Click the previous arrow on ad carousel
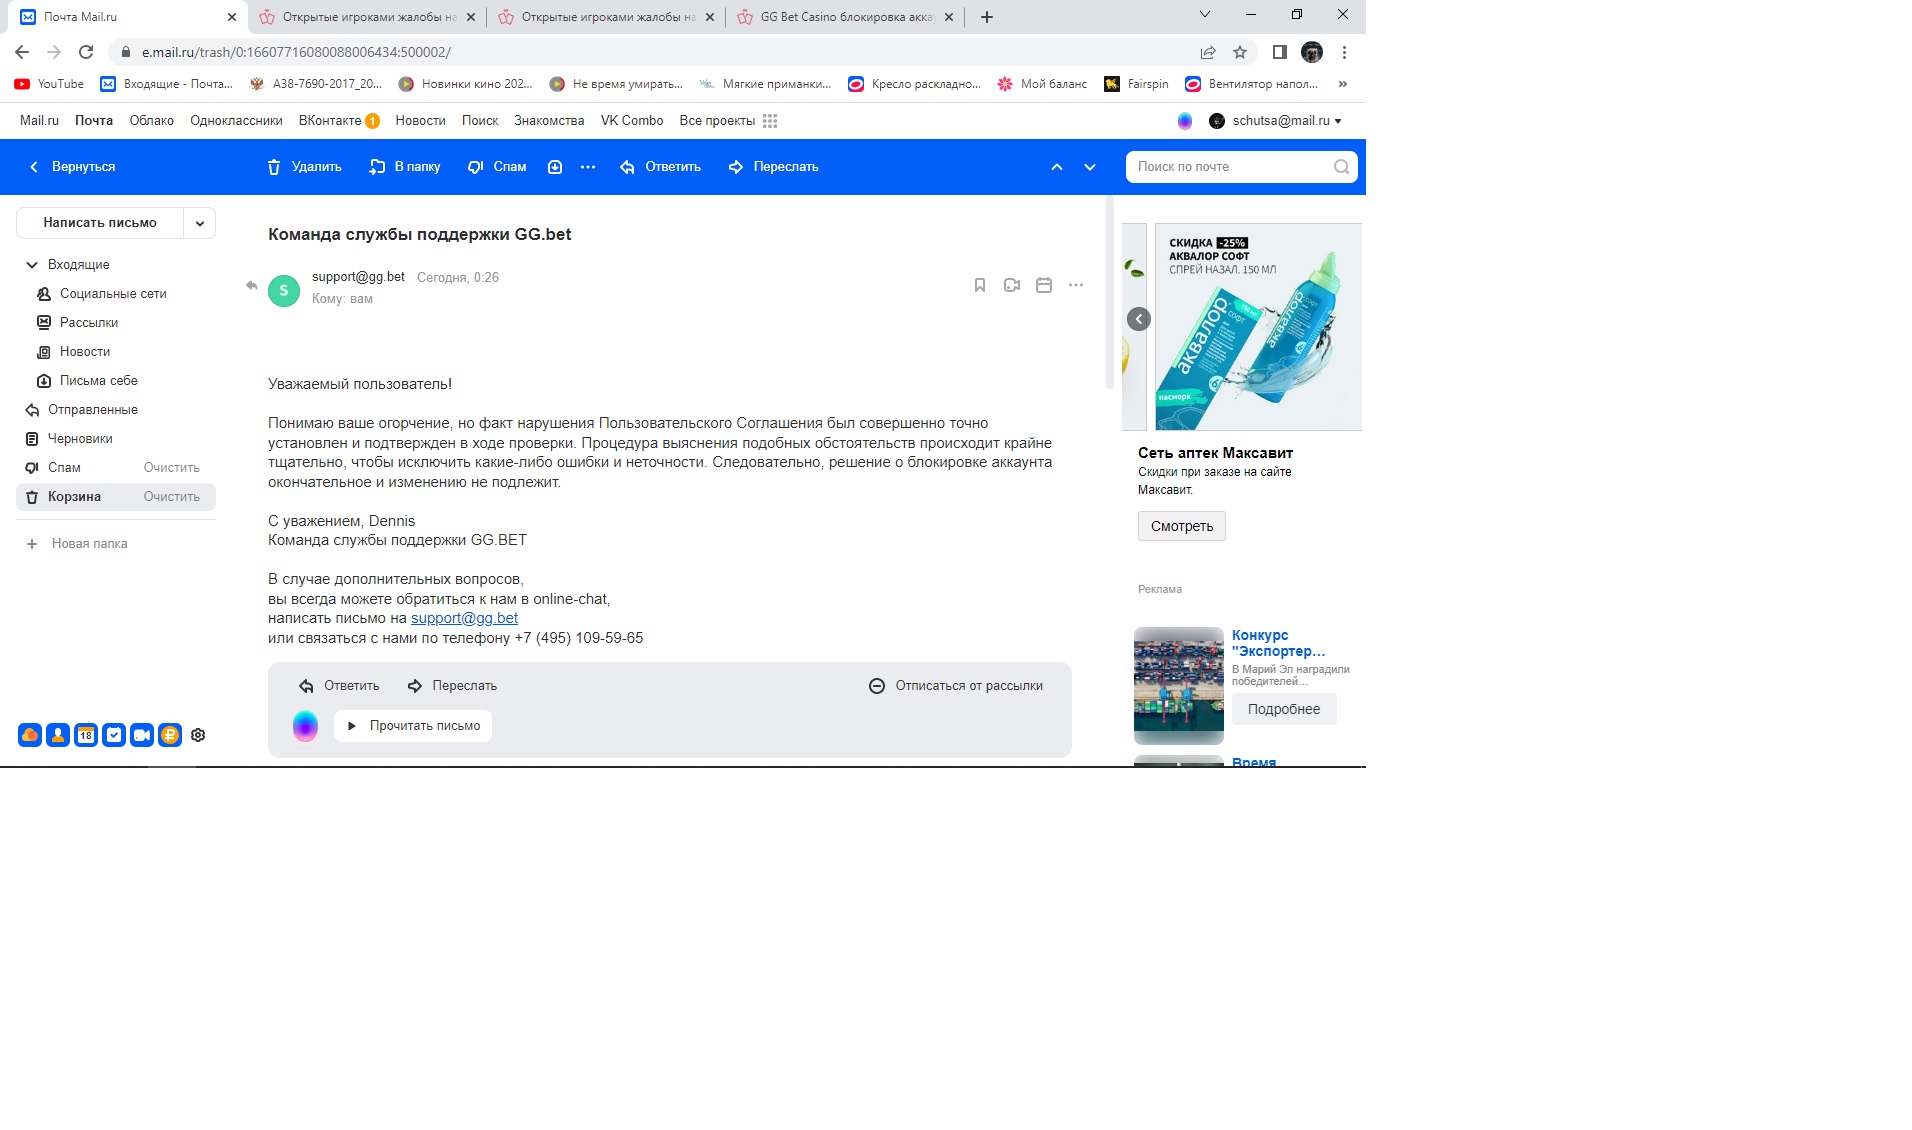 1139,319
